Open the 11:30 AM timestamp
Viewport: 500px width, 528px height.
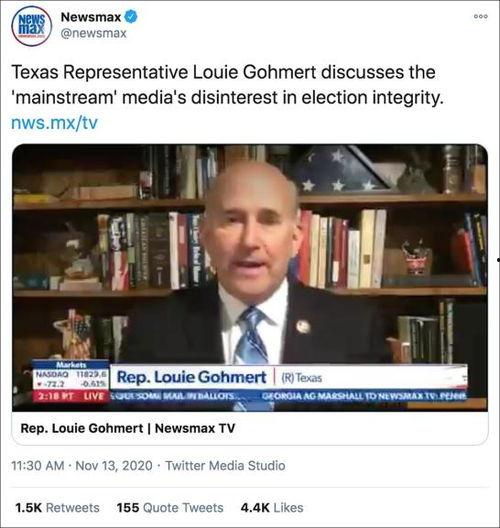point(38,466)
